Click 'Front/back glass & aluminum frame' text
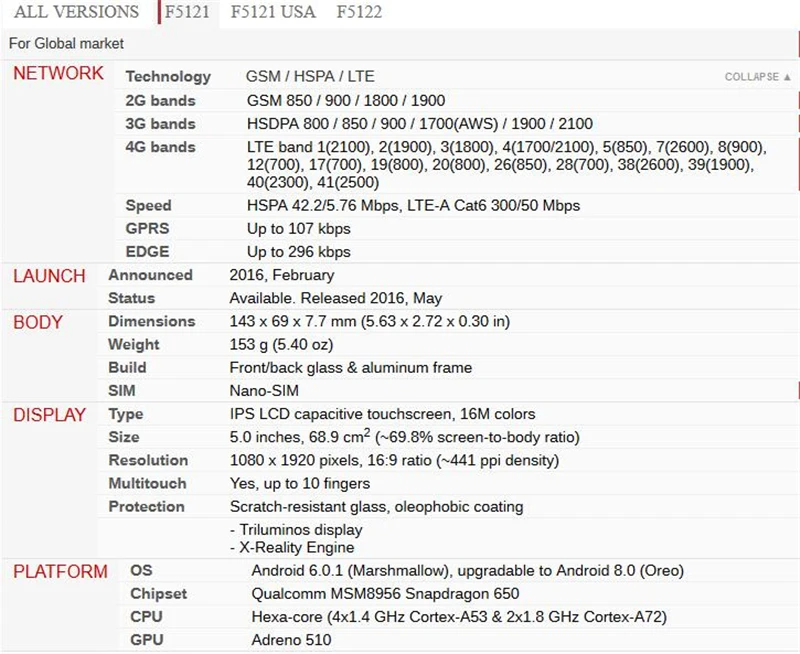 click(351, 367)
